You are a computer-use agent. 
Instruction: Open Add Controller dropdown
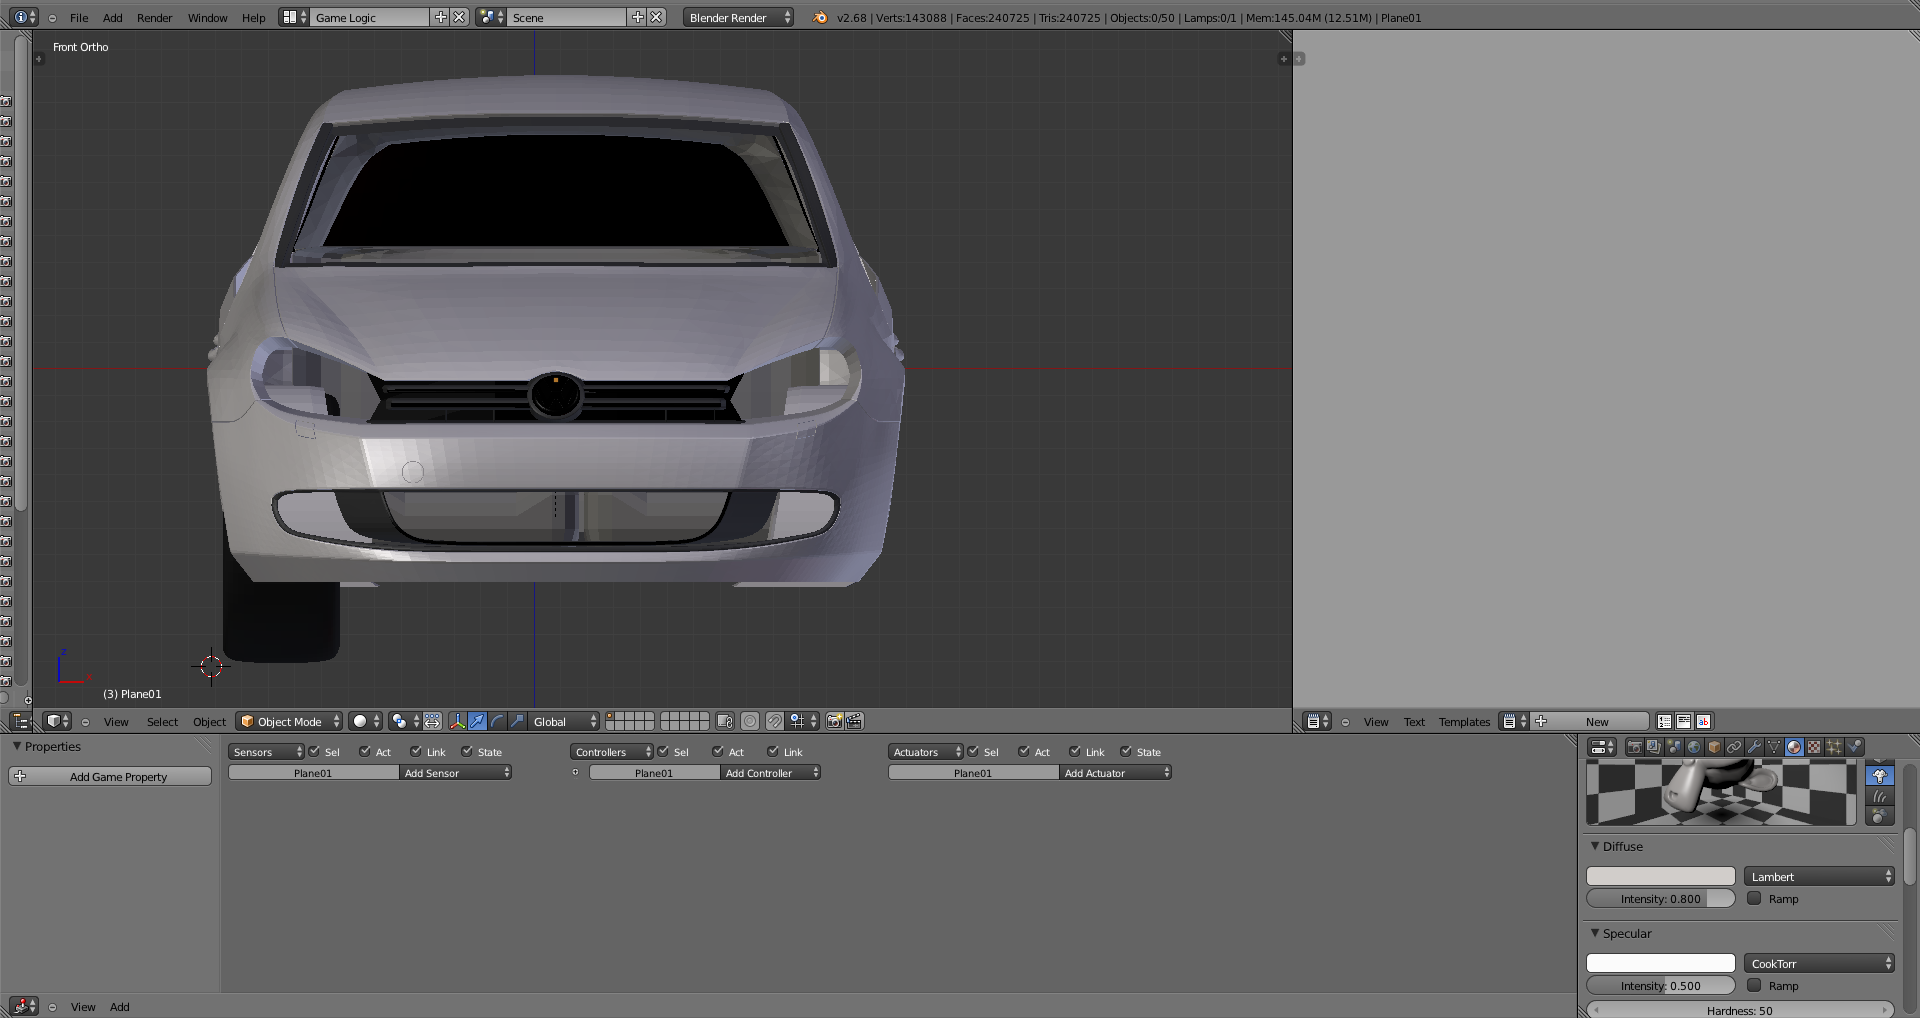[771, 773]
